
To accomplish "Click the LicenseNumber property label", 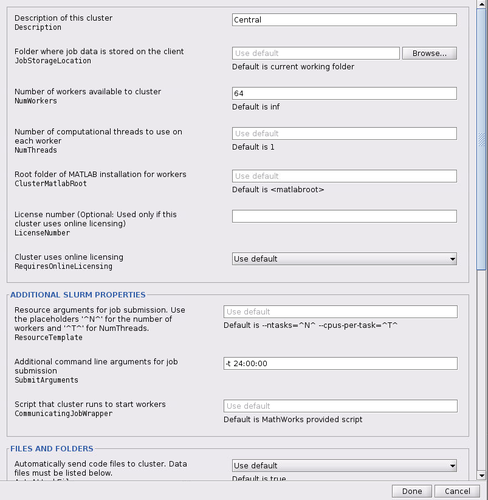I will pos(42,233).
